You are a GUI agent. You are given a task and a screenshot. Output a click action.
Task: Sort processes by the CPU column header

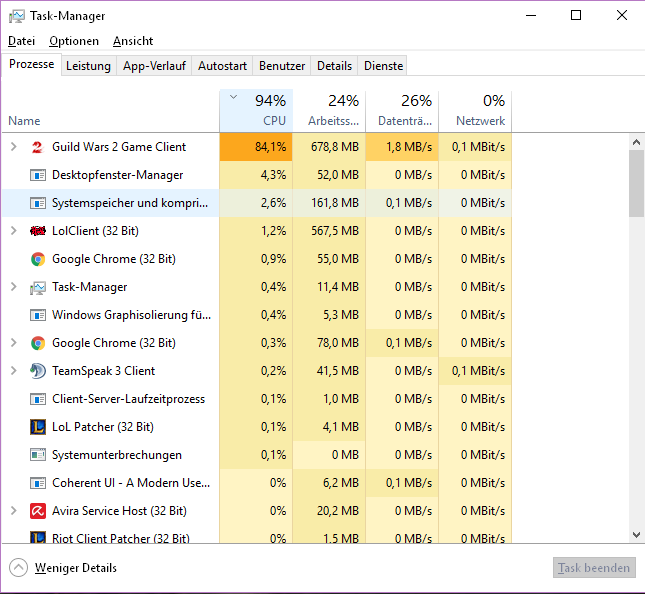click(x=256, y=111)
